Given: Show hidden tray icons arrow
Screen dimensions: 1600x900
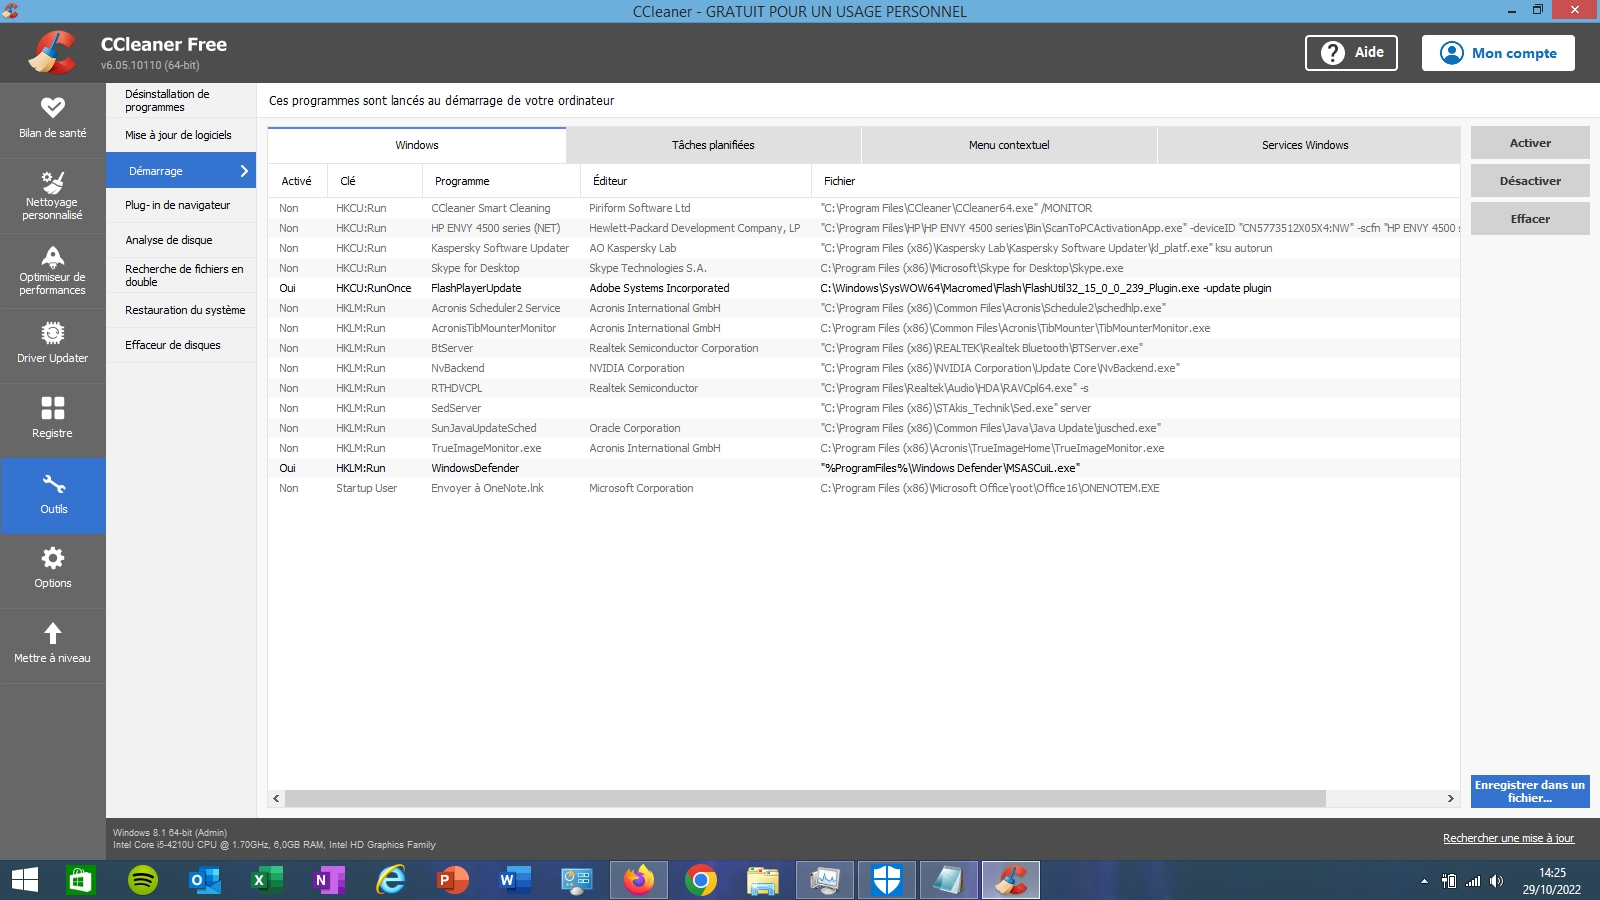Looking at the screenshot, I should point(1424,881).
